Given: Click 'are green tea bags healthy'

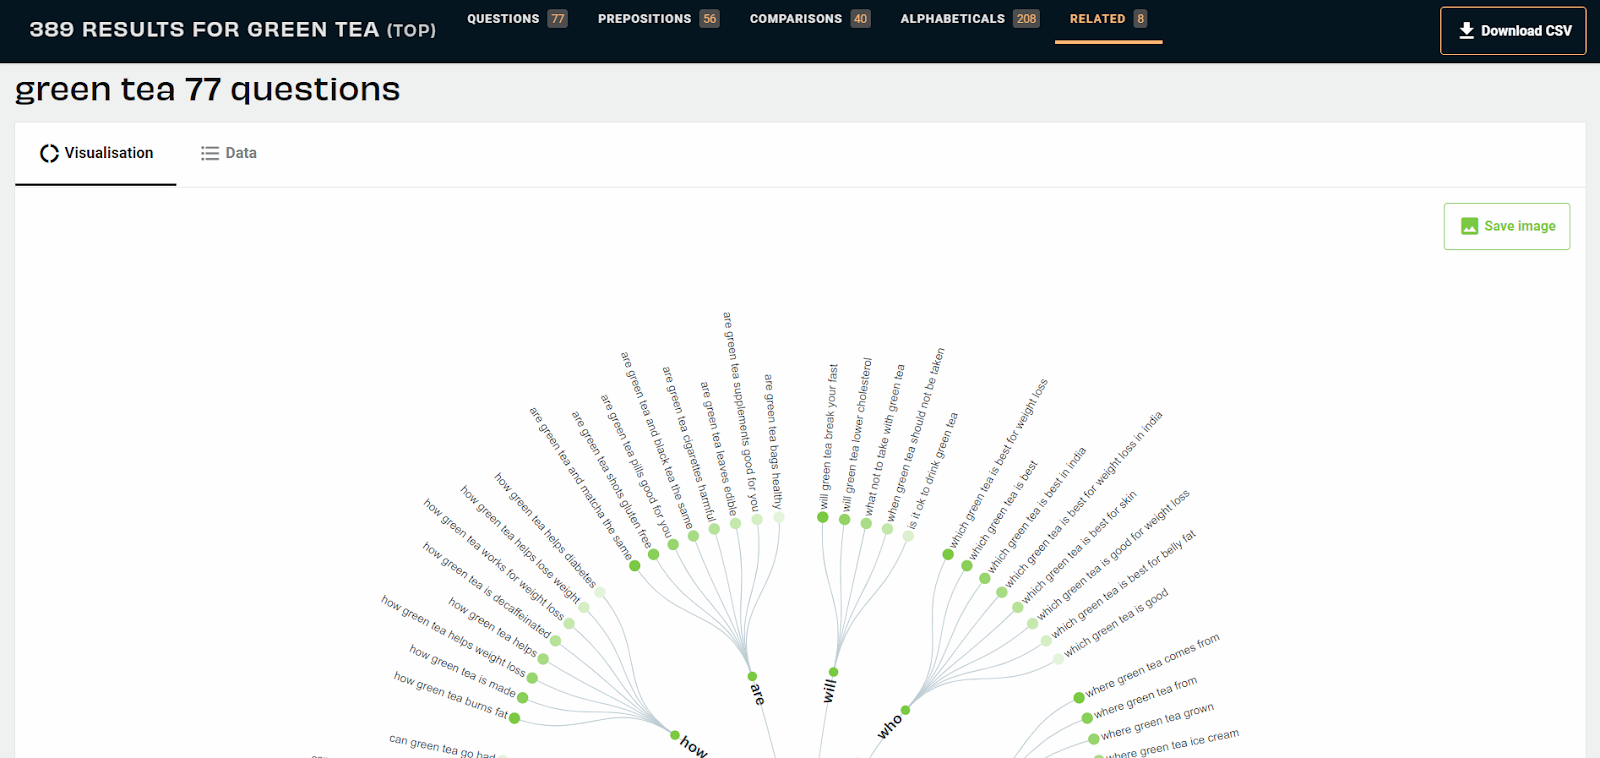Looking at the screenshot, I should (773, 441).
